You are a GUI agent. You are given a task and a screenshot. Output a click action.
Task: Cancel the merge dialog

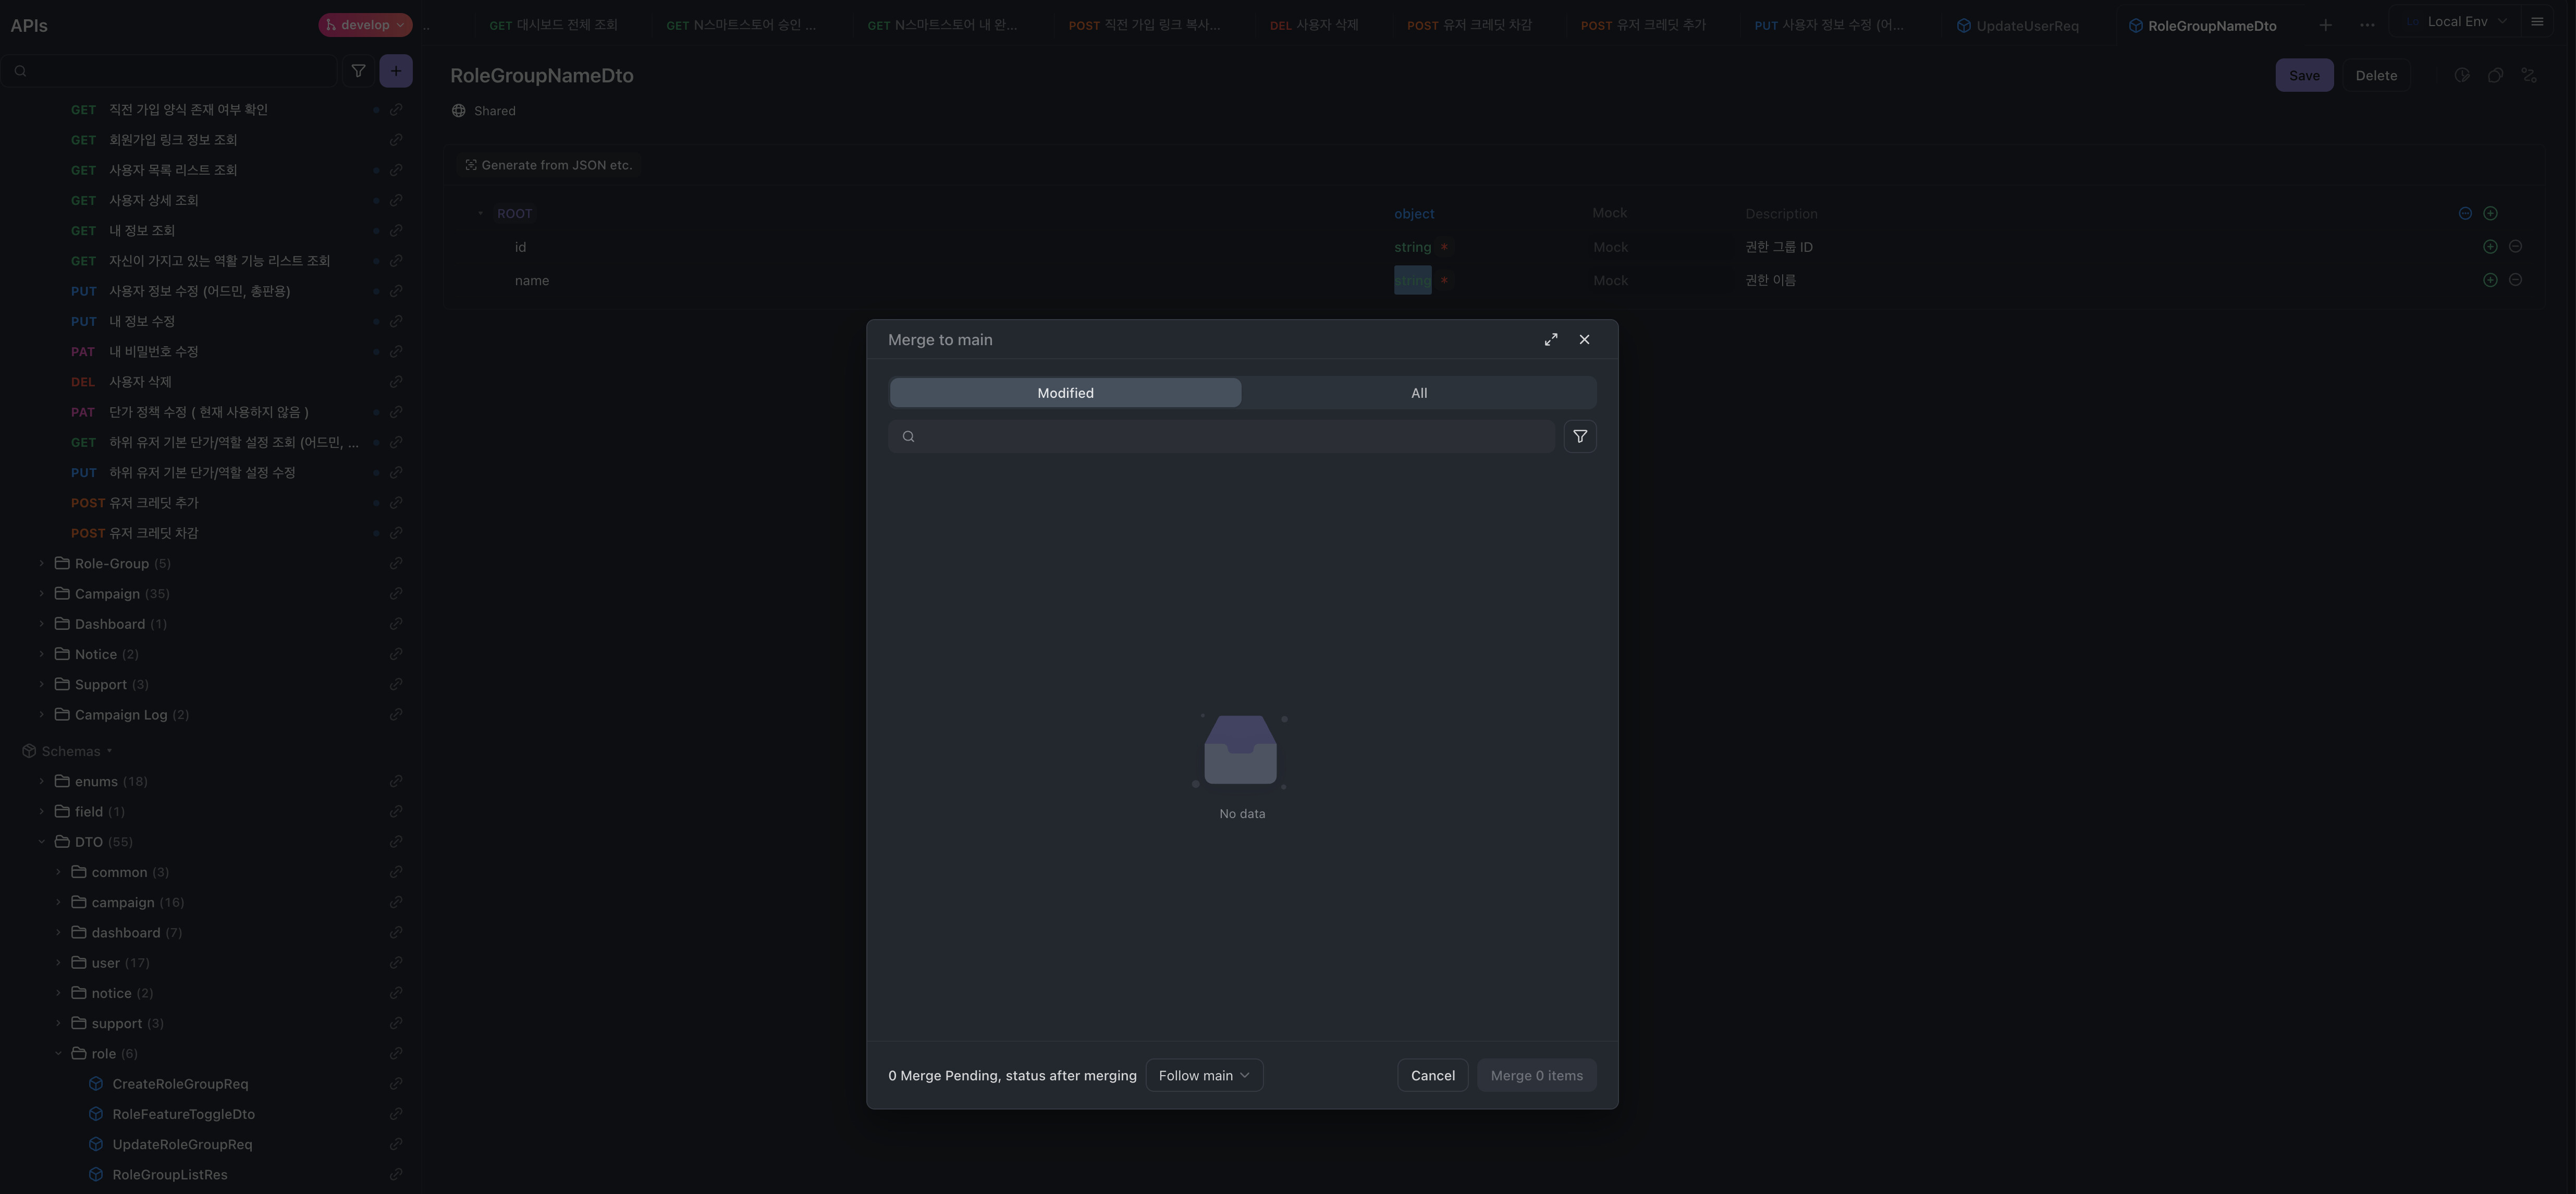[1432, 1075]
